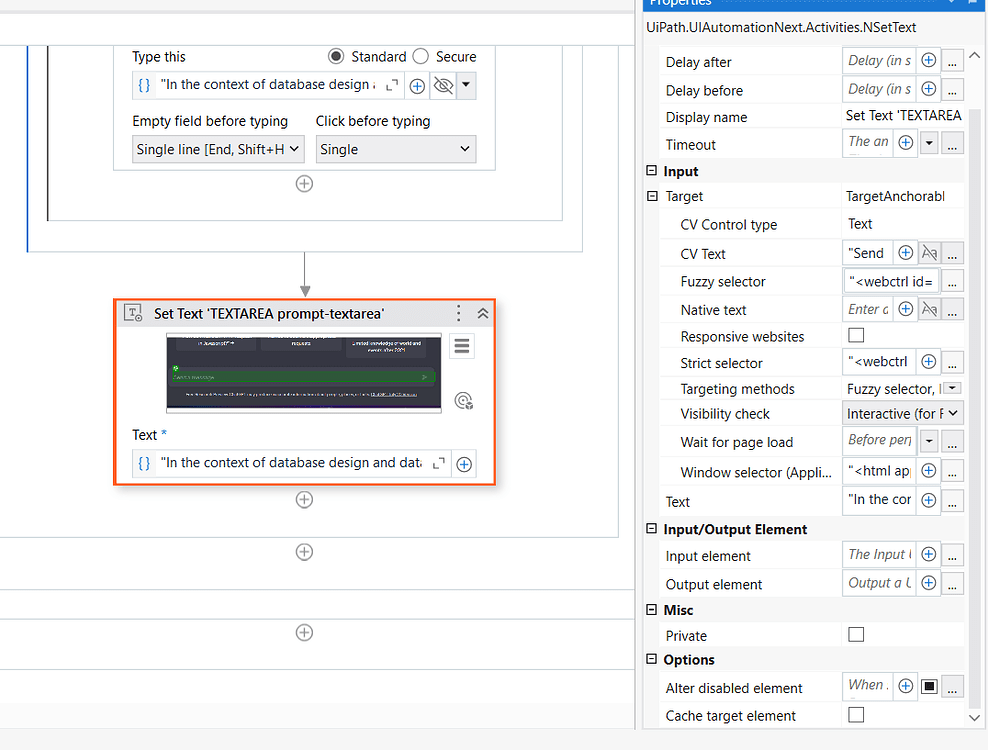Click the plus icon next to CV Text
Screen dimensions: 988x750
[907, 252]
